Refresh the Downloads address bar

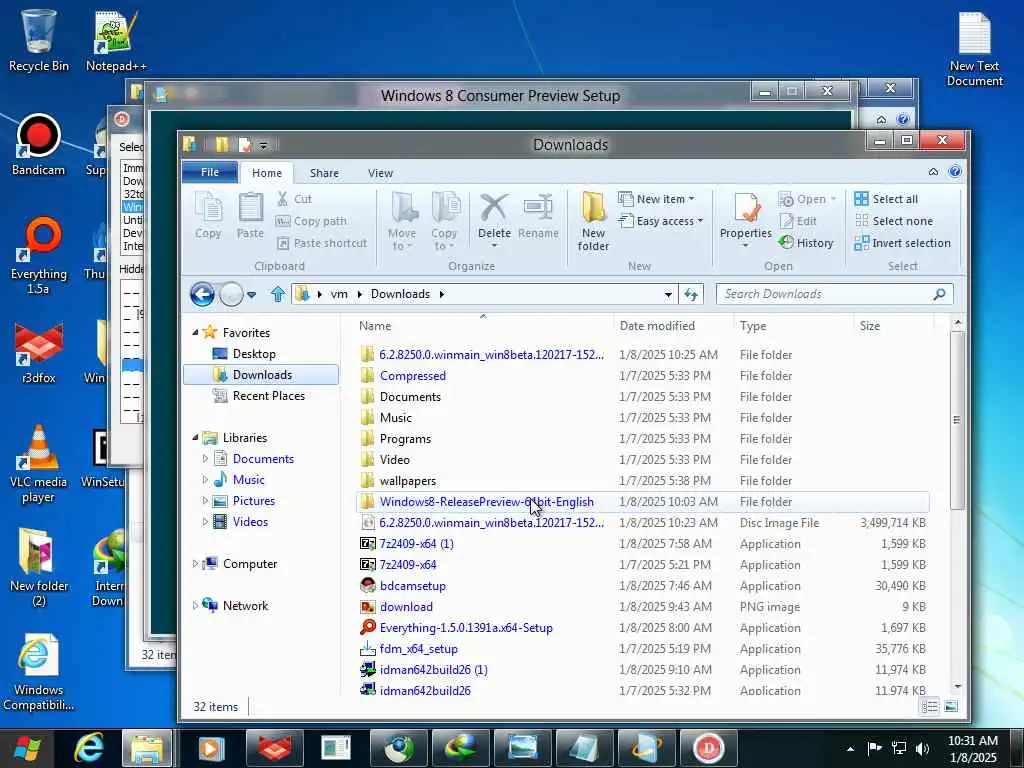pos(691,295)
